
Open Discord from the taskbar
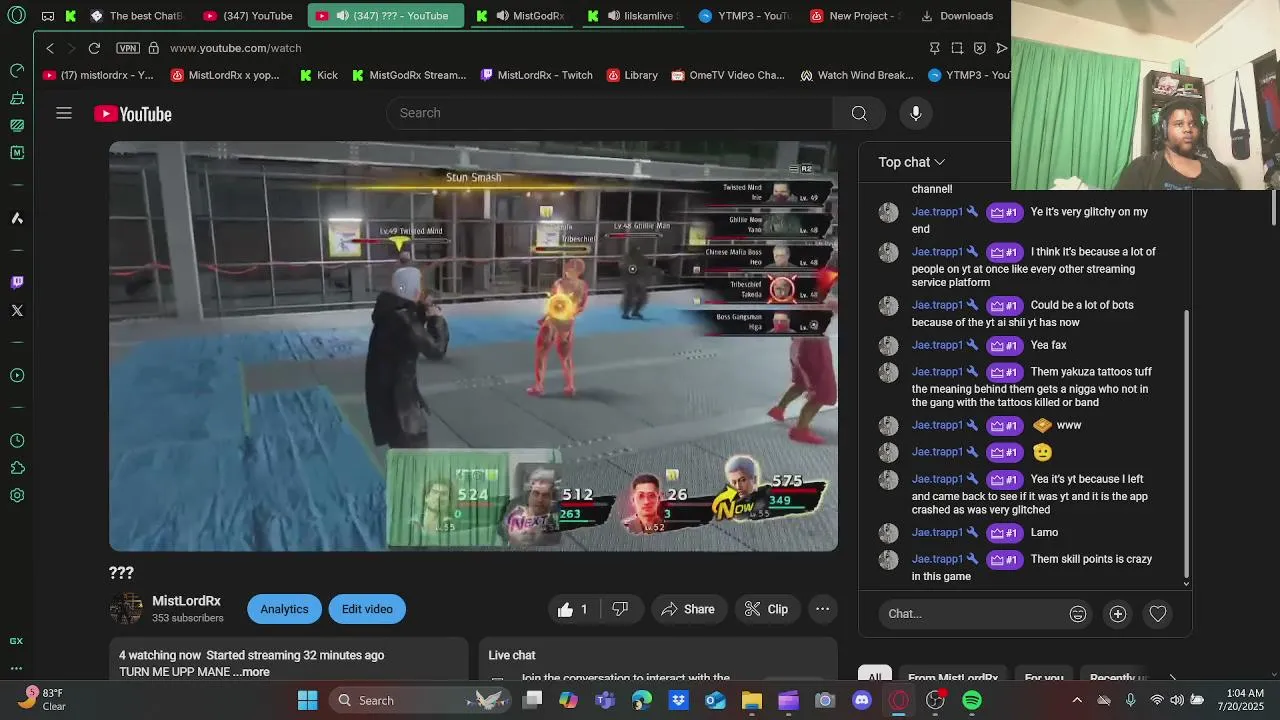point(861,700)
